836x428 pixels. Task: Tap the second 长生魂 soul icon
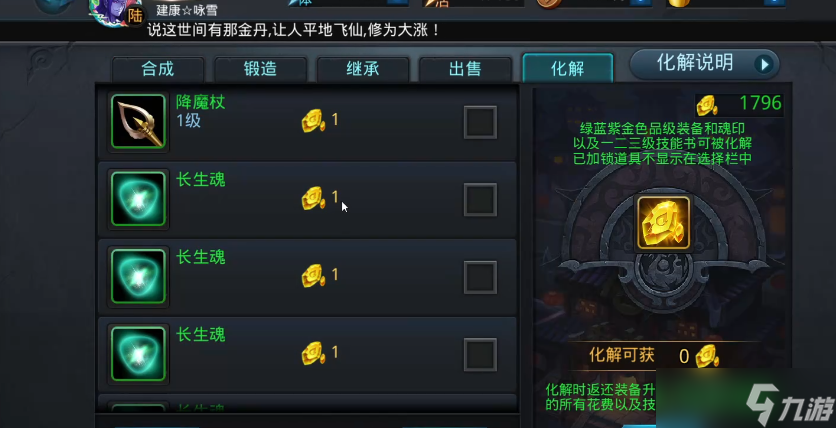pos(139,276)
